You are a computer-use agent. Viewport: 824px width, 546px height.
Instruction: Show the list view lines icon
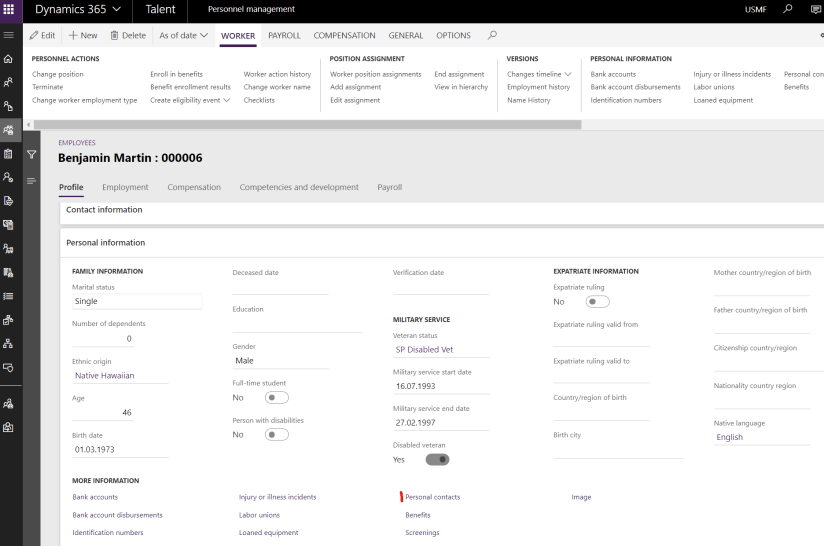pyautogui.click(x=32, y=181)
